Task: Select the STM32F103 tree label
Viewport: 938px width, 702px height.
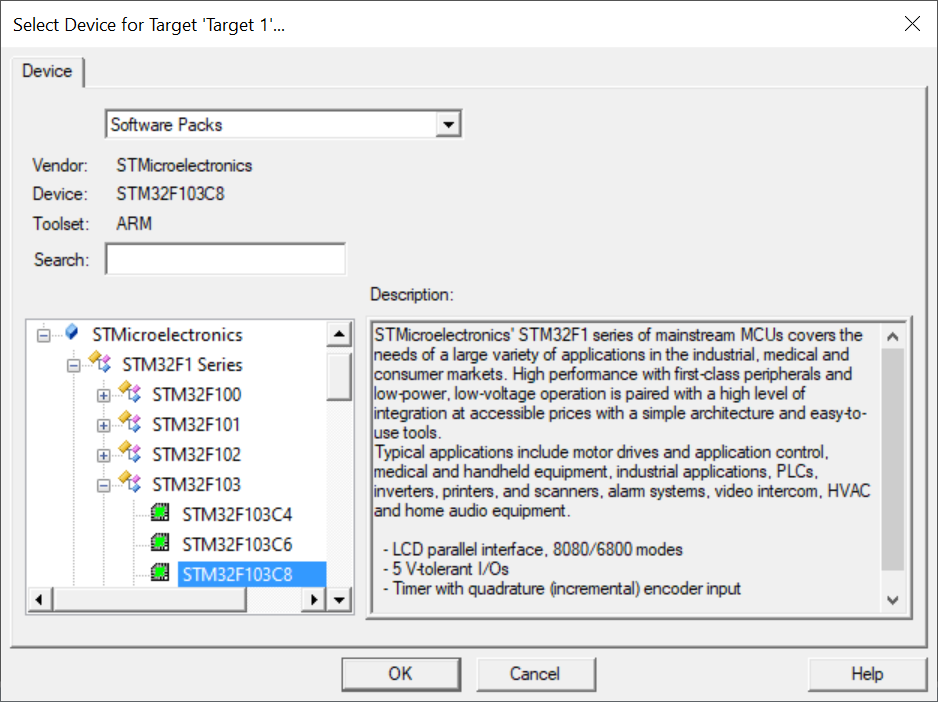Action: (x=196, y=484)
